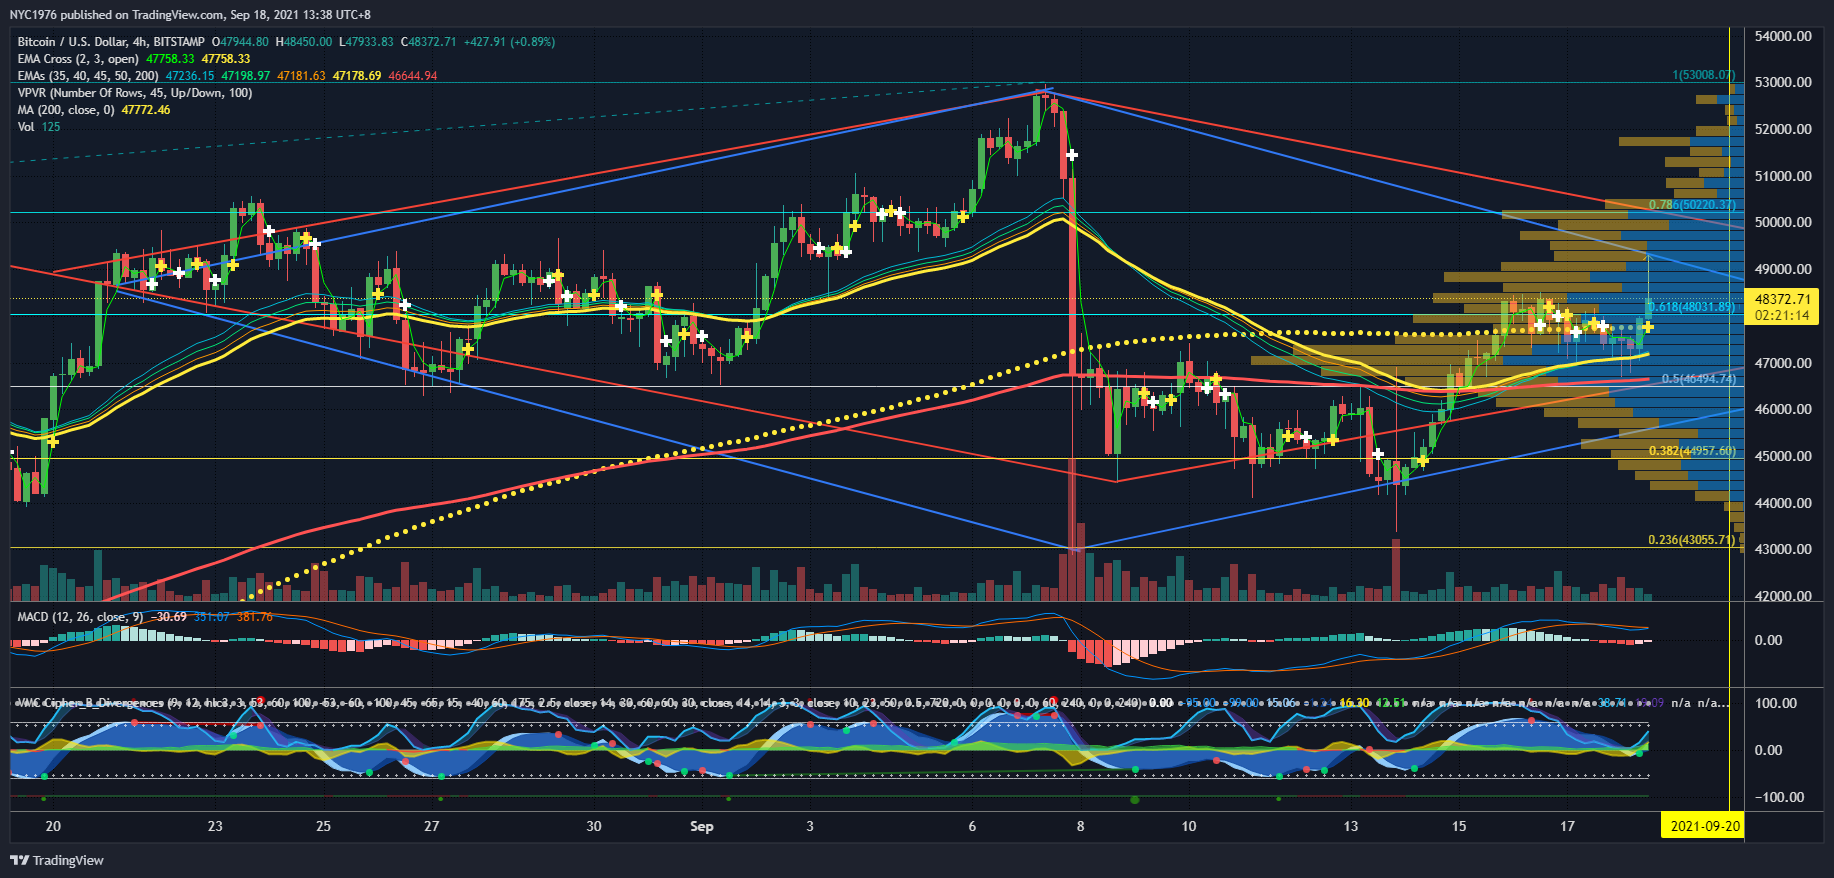Click the 54000.00 price axis label

click(1783, 36)
